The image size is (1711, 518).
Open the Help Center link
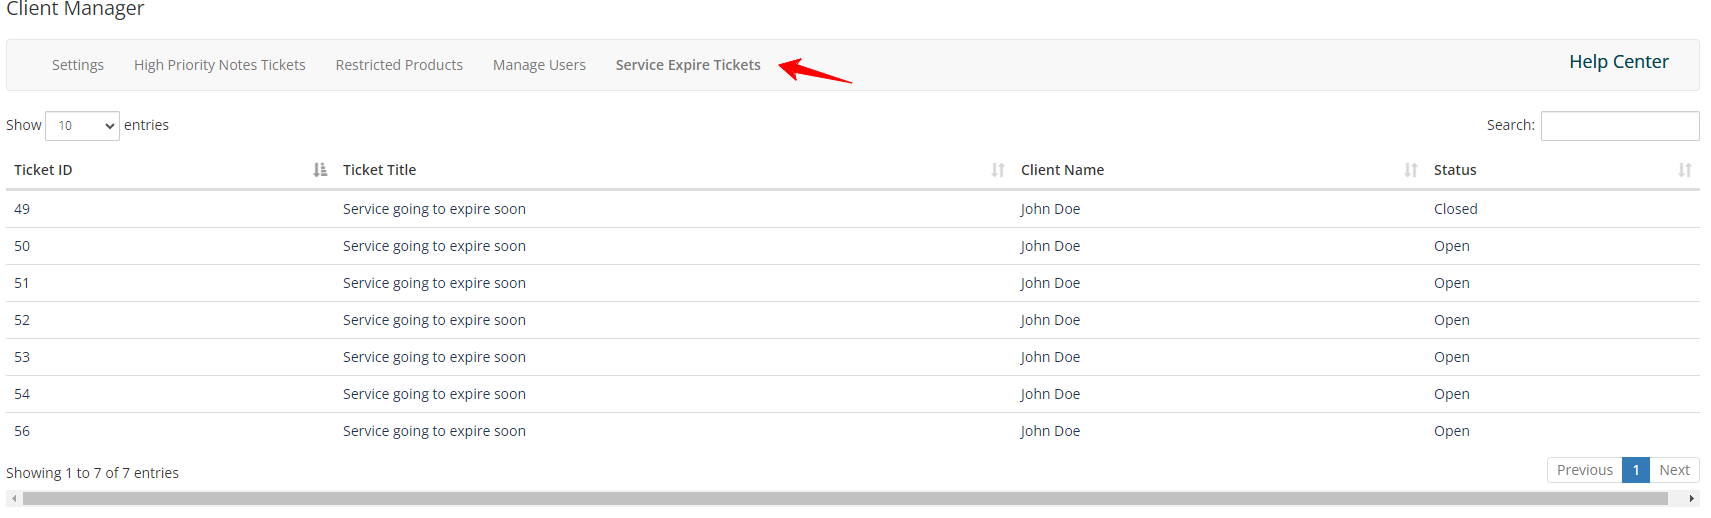point(1618,62)
